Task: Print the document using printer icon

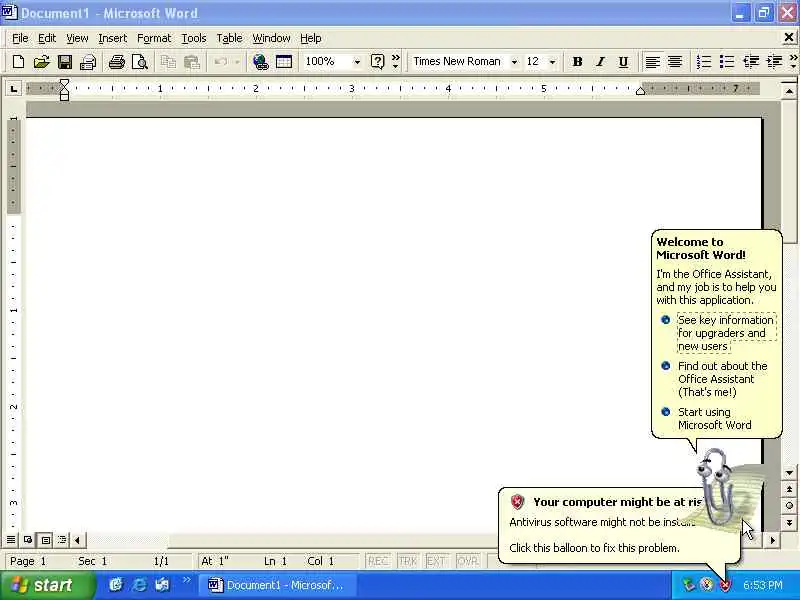Action: [x=116, y=62]
